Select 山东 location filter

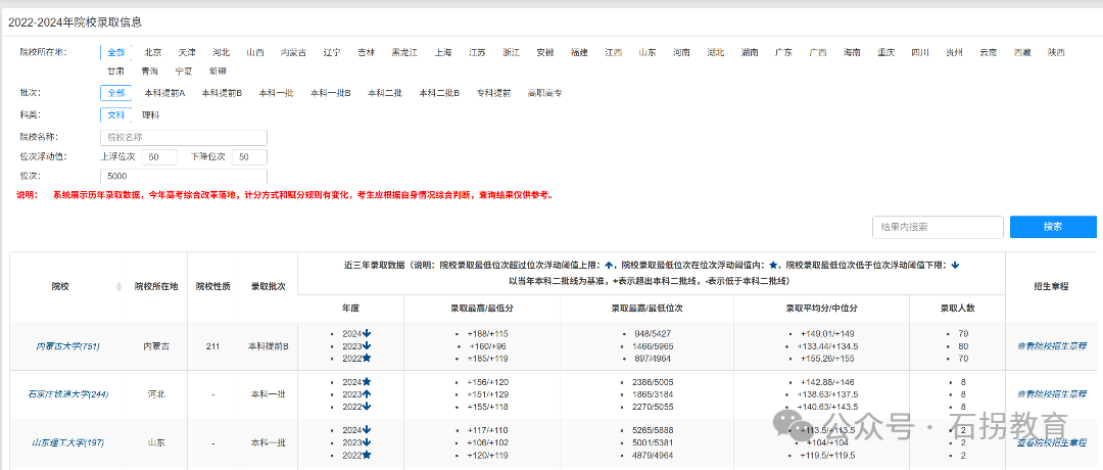pyautogui.click(x=647, y=53)
